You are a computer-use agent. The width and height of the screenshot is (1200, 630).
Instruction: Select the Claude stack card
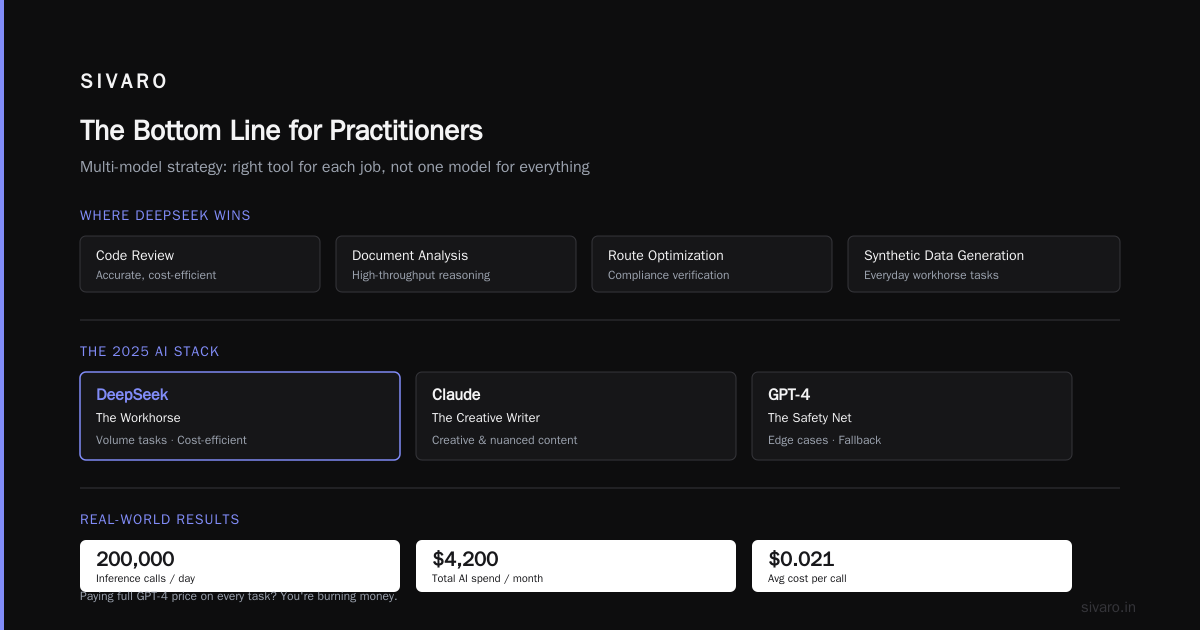[576, 416]
